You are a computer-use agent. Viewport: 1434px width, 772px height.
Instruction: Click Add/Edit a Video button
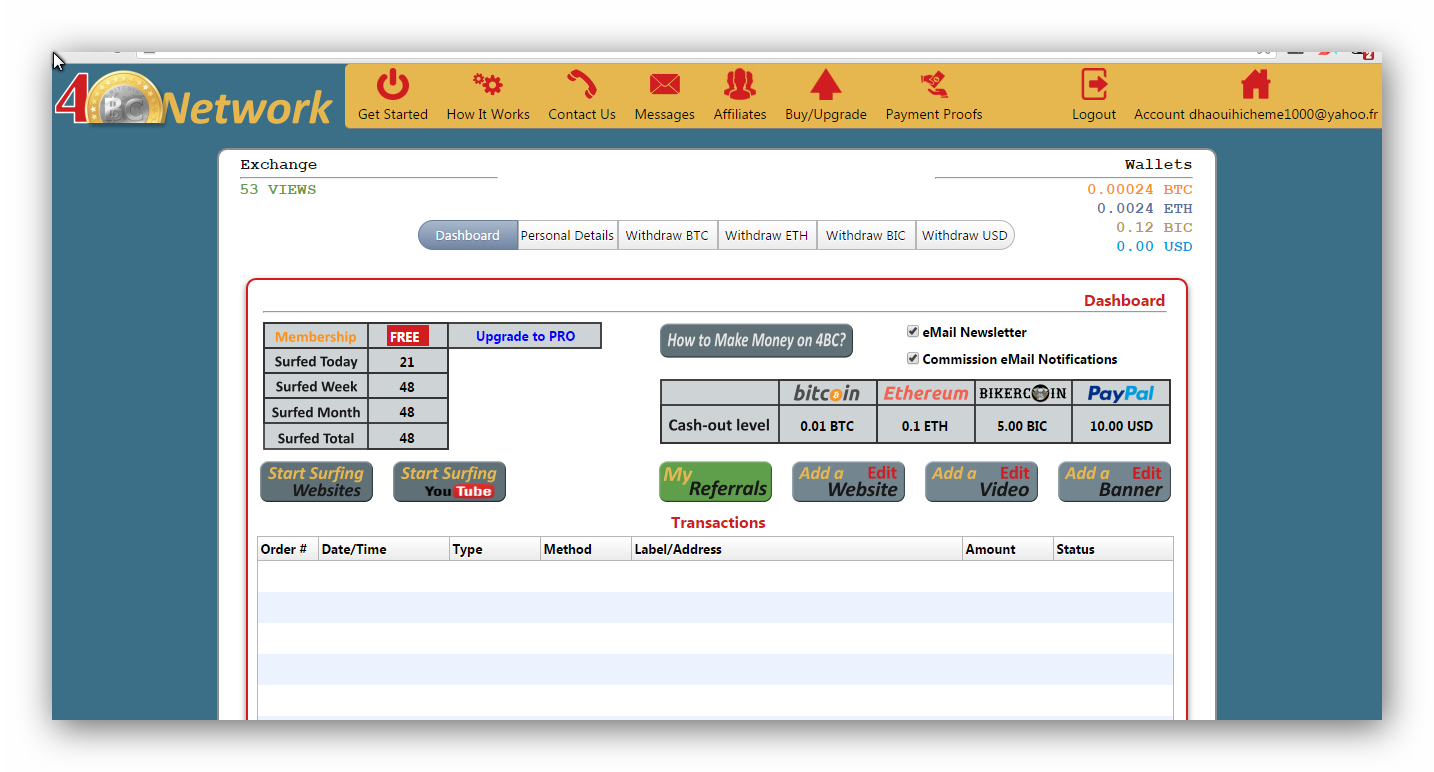[981, 481]
